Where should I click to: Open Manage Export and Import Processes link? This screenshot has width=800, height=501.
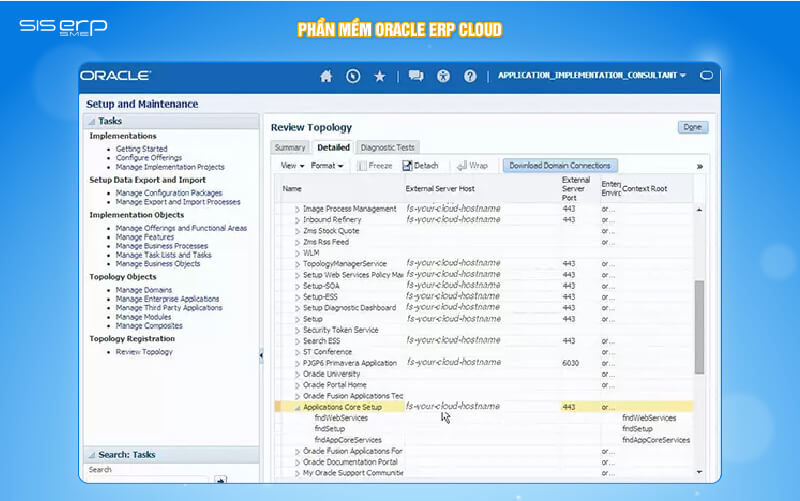pyautogui.click(x=178, y=202)
